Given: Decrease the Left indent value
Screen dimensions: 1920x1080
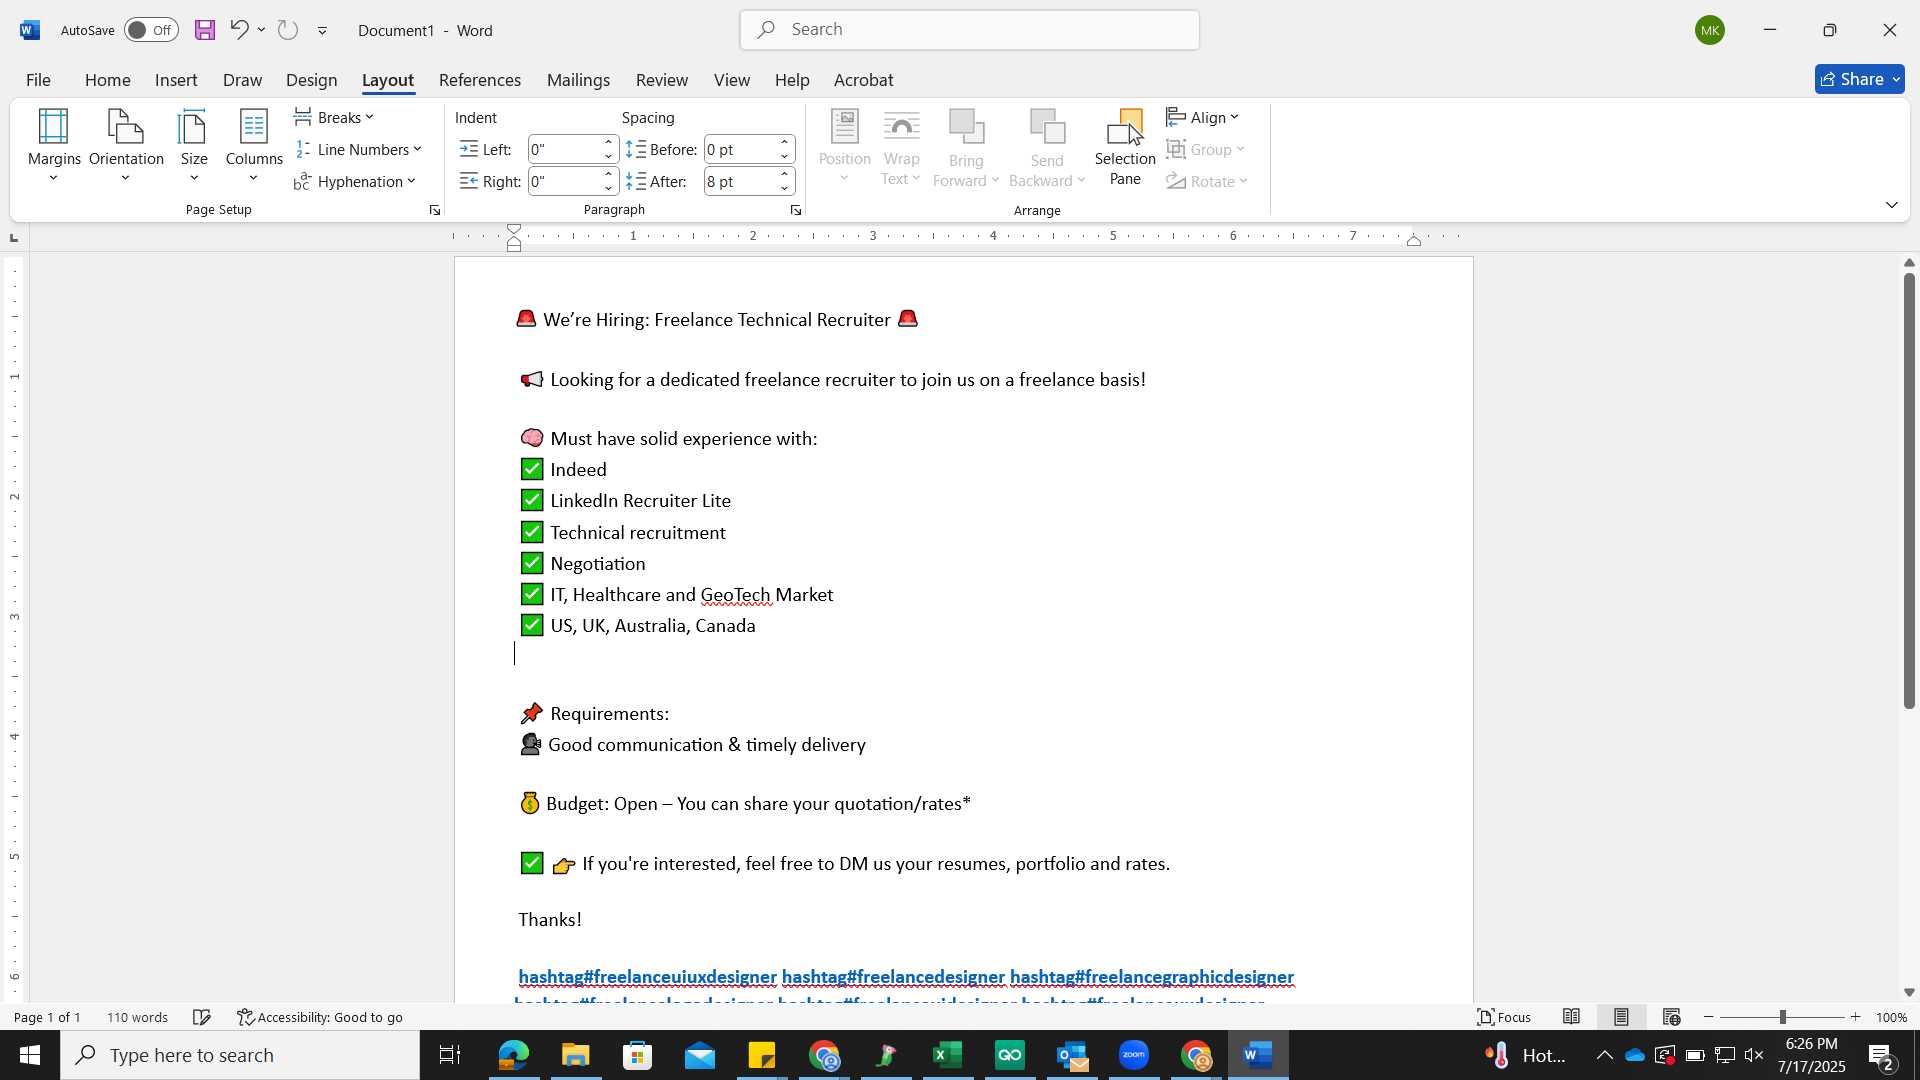Looking at the screenshot, I should click(609, 157).
